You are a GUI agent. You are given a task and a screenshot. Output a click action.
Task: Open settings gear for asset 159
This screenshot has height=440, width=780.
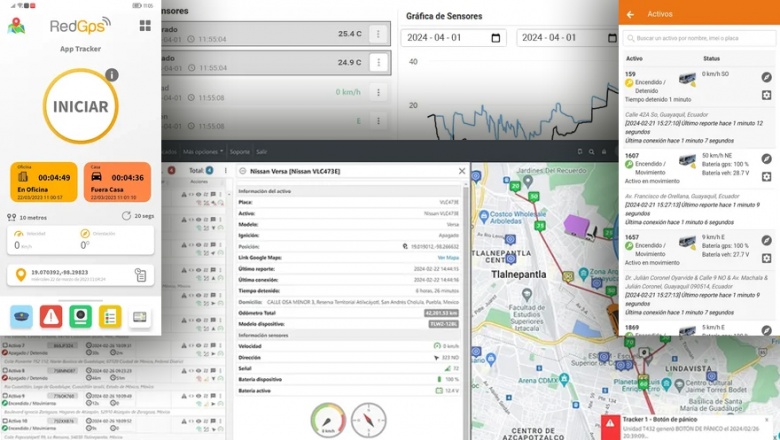tap(766, 95)
